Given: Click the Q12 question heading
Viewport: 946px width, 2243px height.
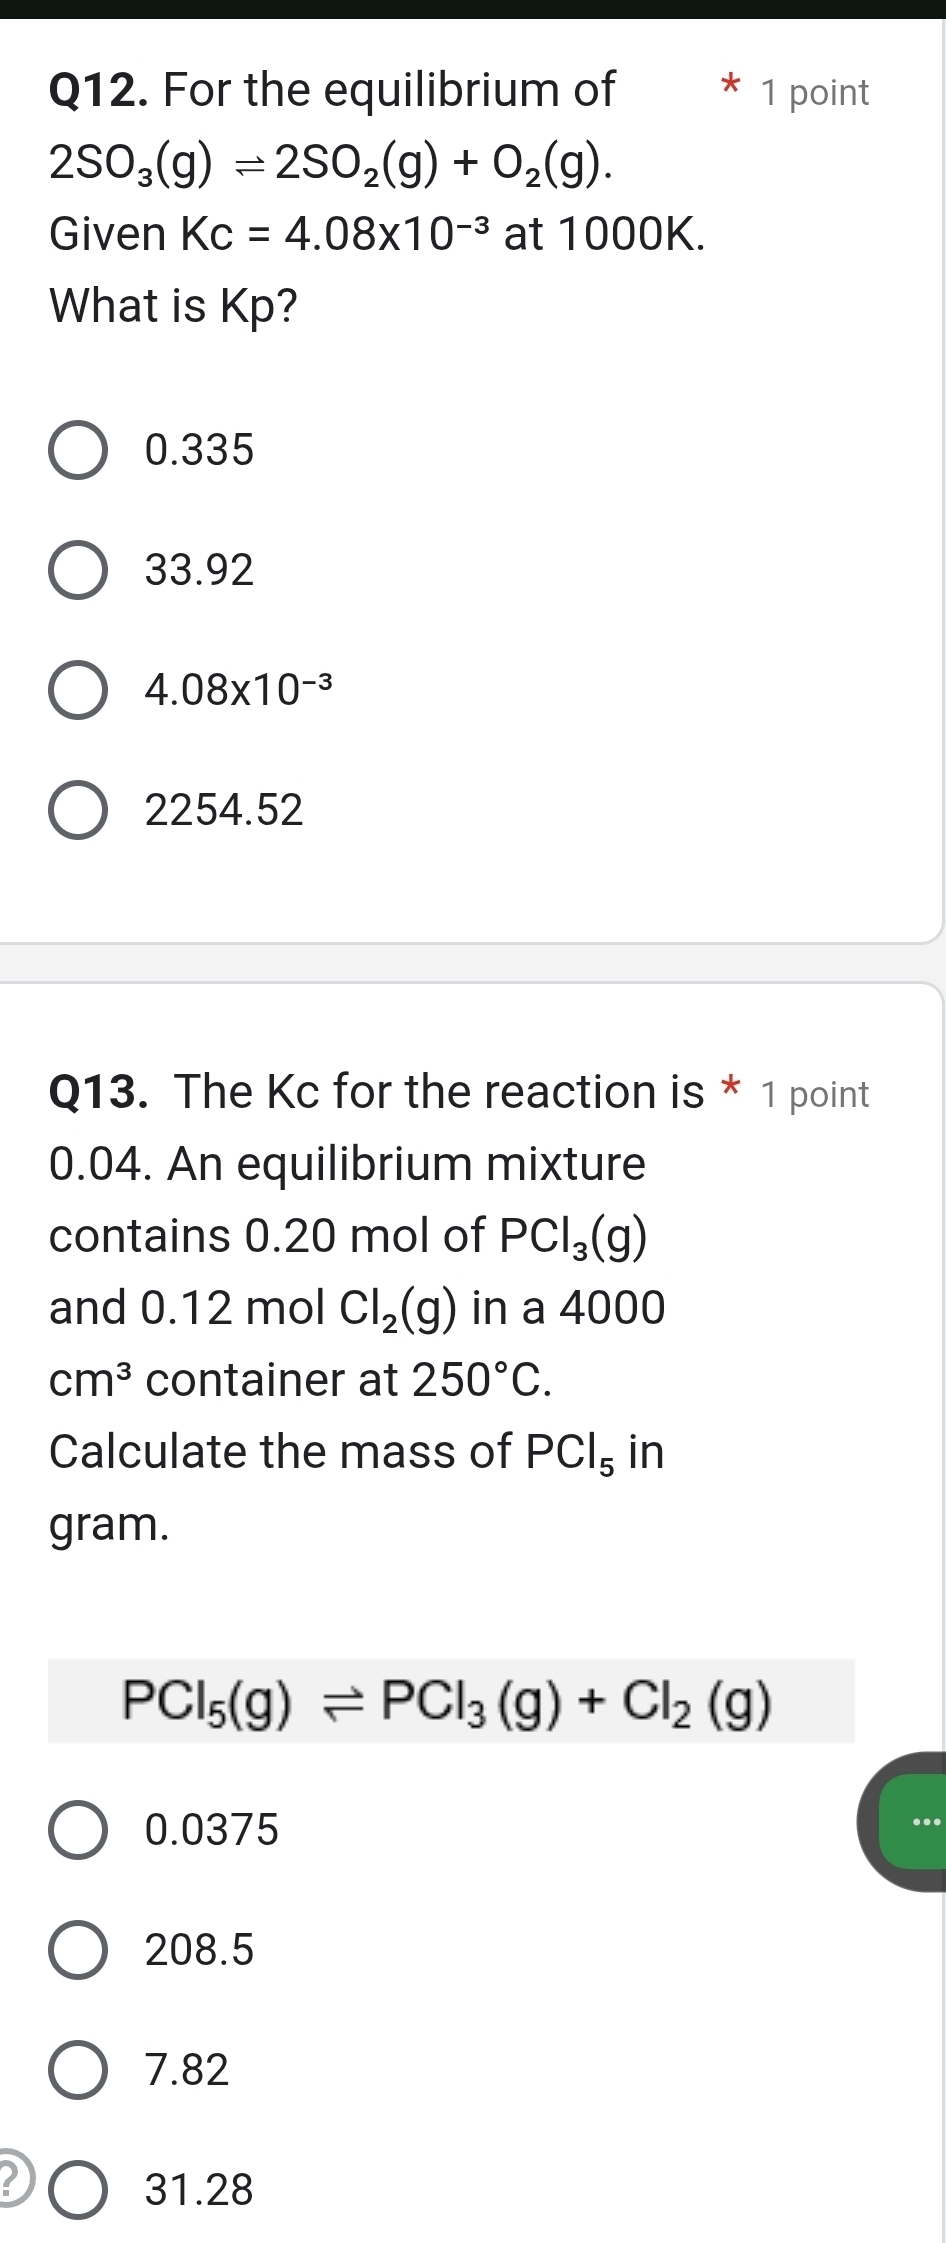Looking at the screenshot, I should tap(332, 92).
